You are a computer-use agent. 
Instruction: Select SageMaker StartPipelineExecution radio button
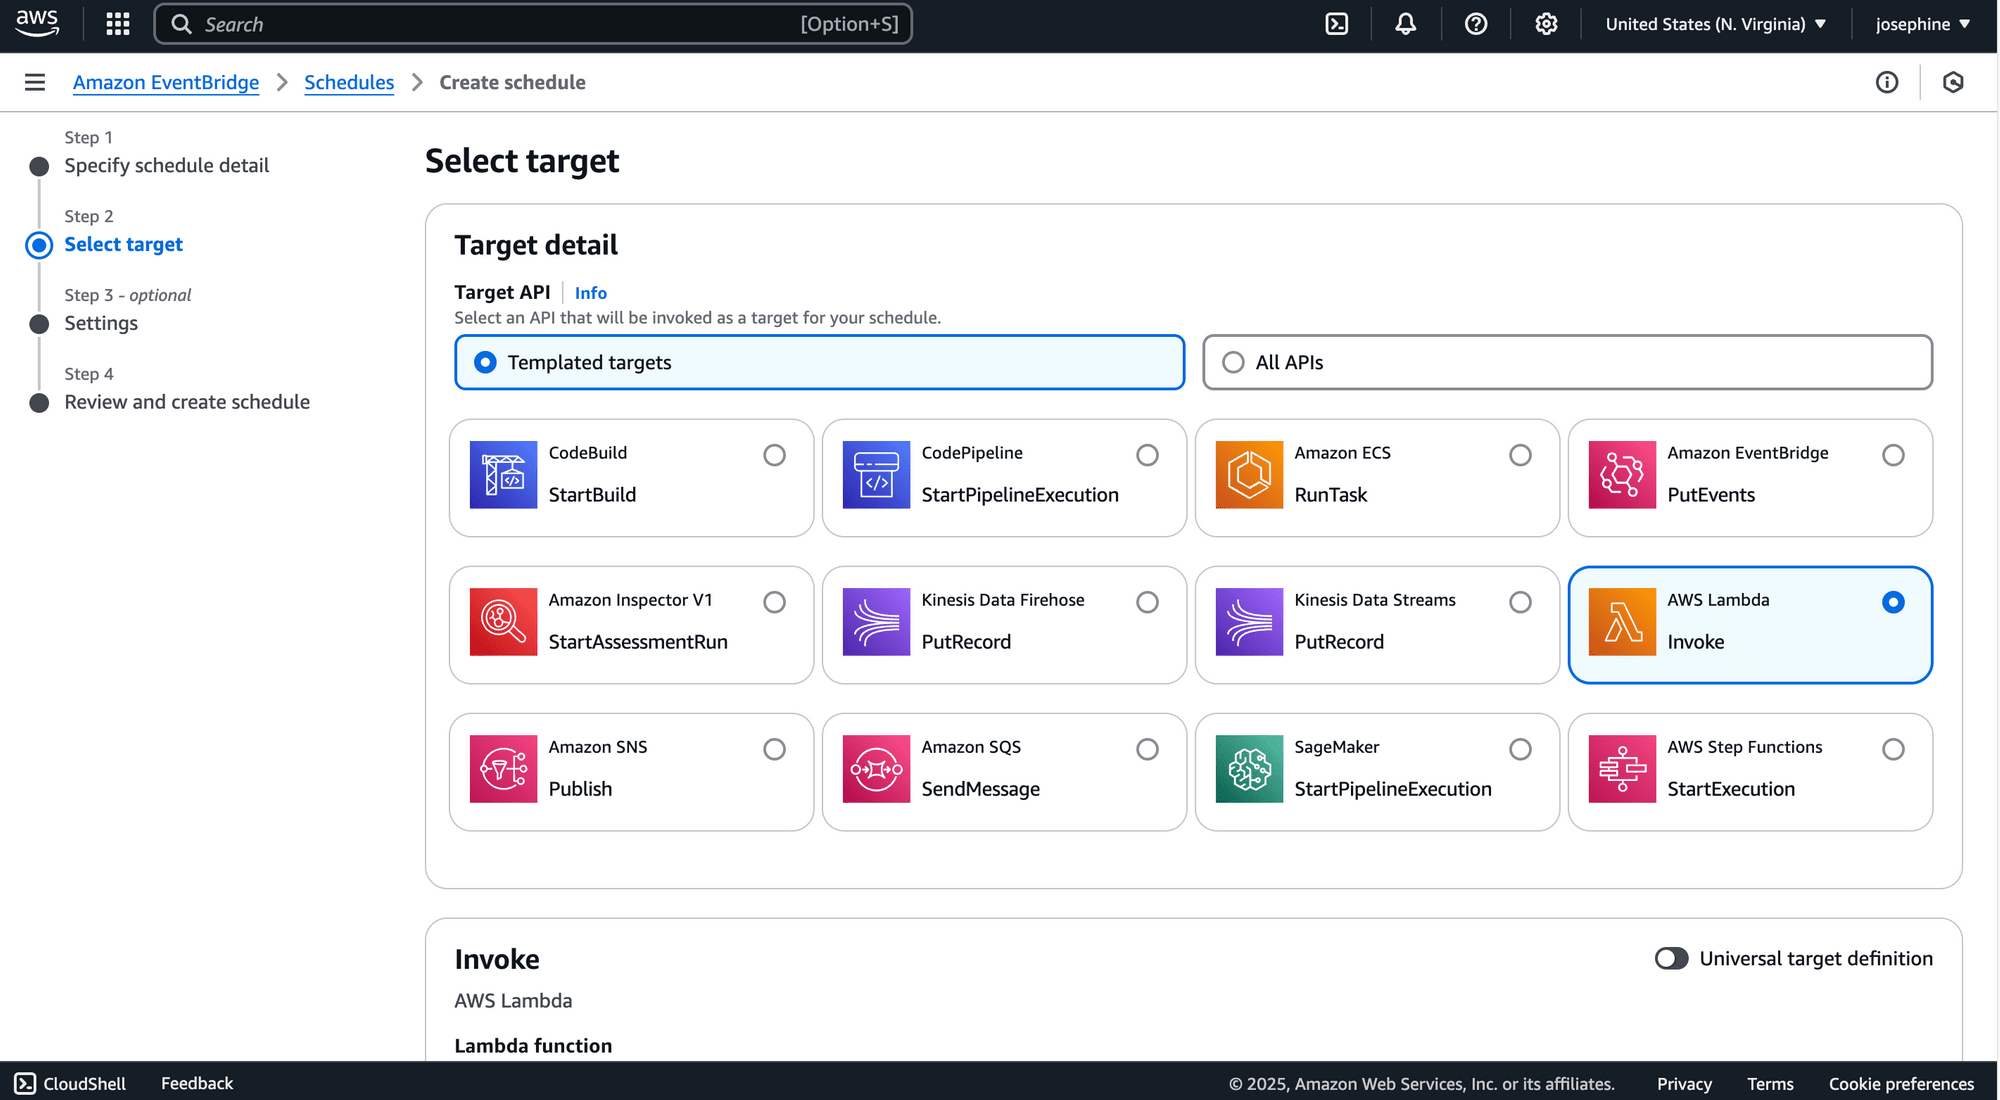1520,749
